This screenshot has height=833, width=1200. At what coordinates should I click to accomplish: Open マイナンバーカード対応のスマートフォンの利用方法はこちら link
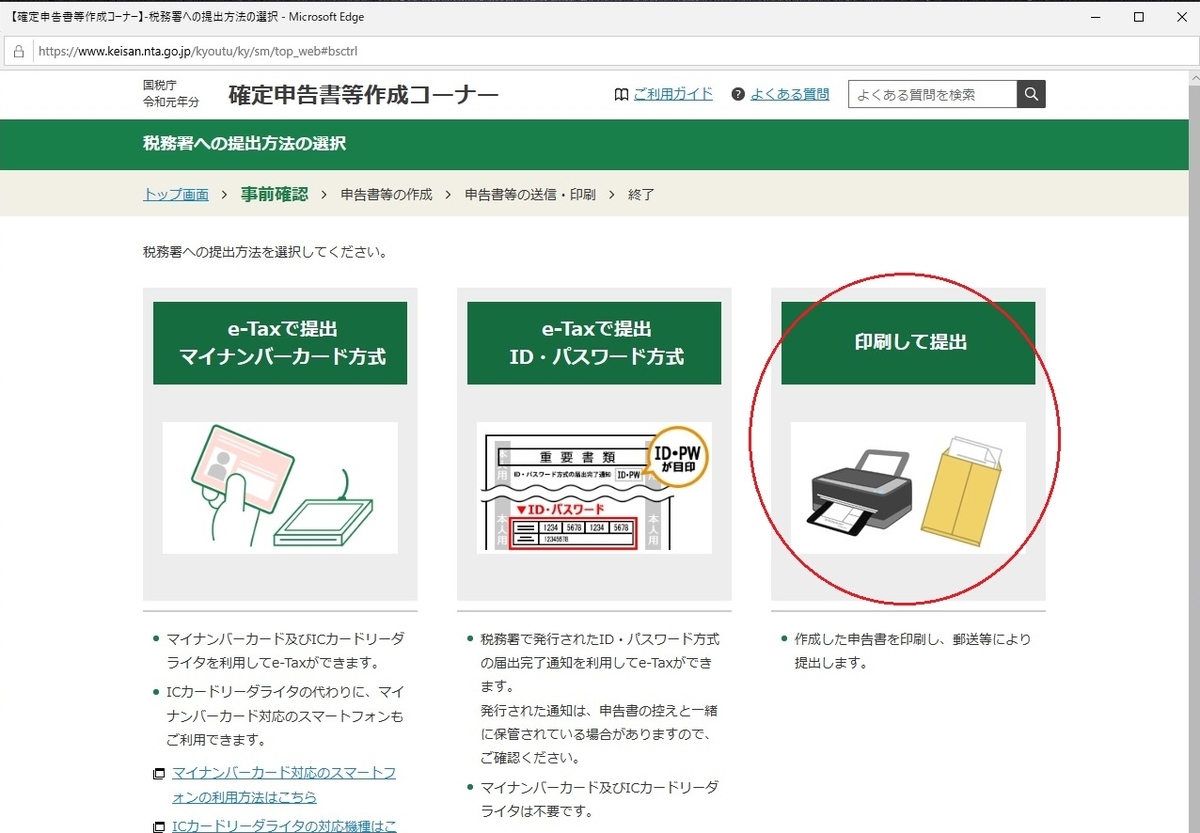point(284,785)
